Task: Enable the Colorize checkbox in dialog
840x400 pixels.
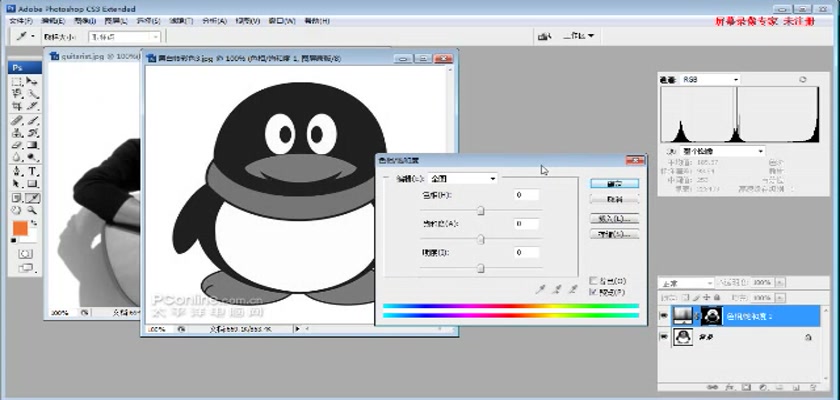Action: tap(593, 281)
